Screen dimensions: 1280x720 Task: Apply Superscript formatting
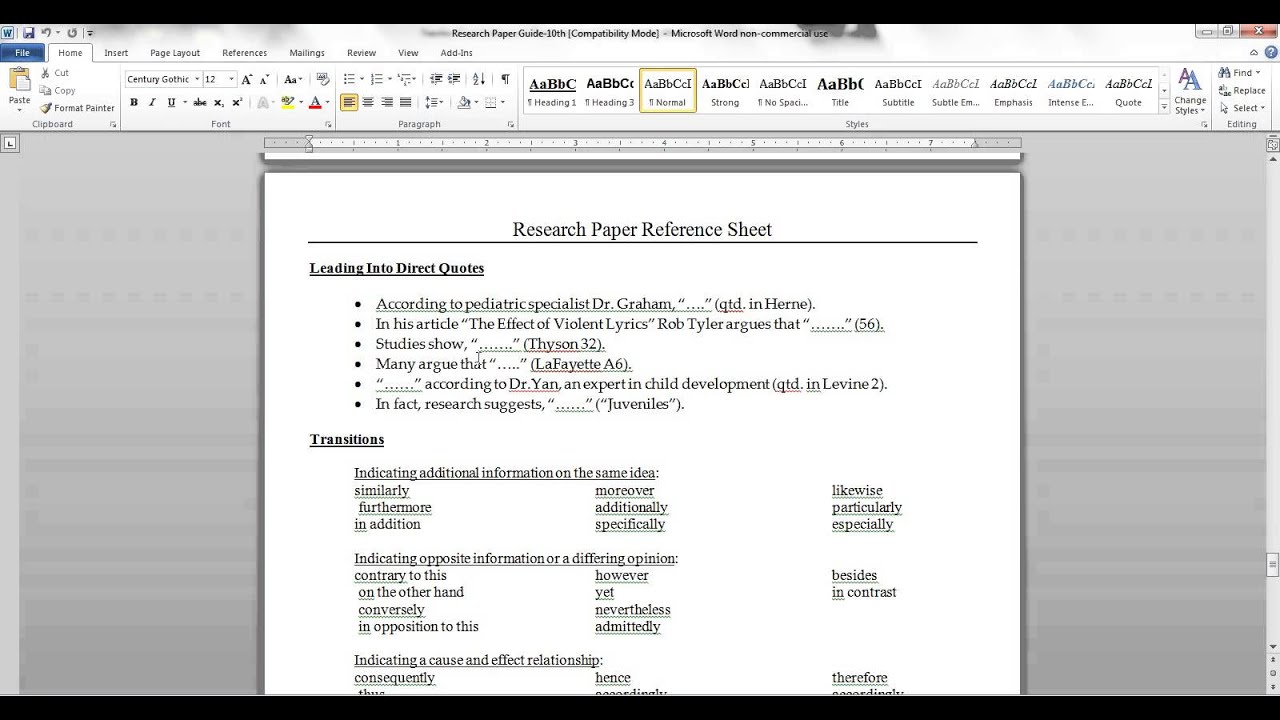[x=237, y=102]
